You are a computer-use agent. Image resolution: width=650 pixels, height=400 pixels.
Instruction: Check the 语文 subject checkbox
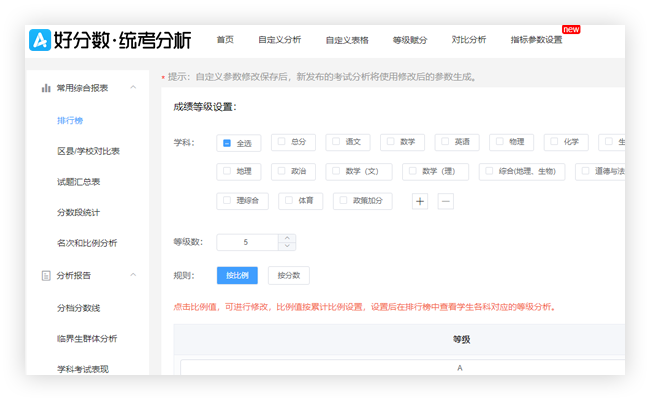click(336, 142)
